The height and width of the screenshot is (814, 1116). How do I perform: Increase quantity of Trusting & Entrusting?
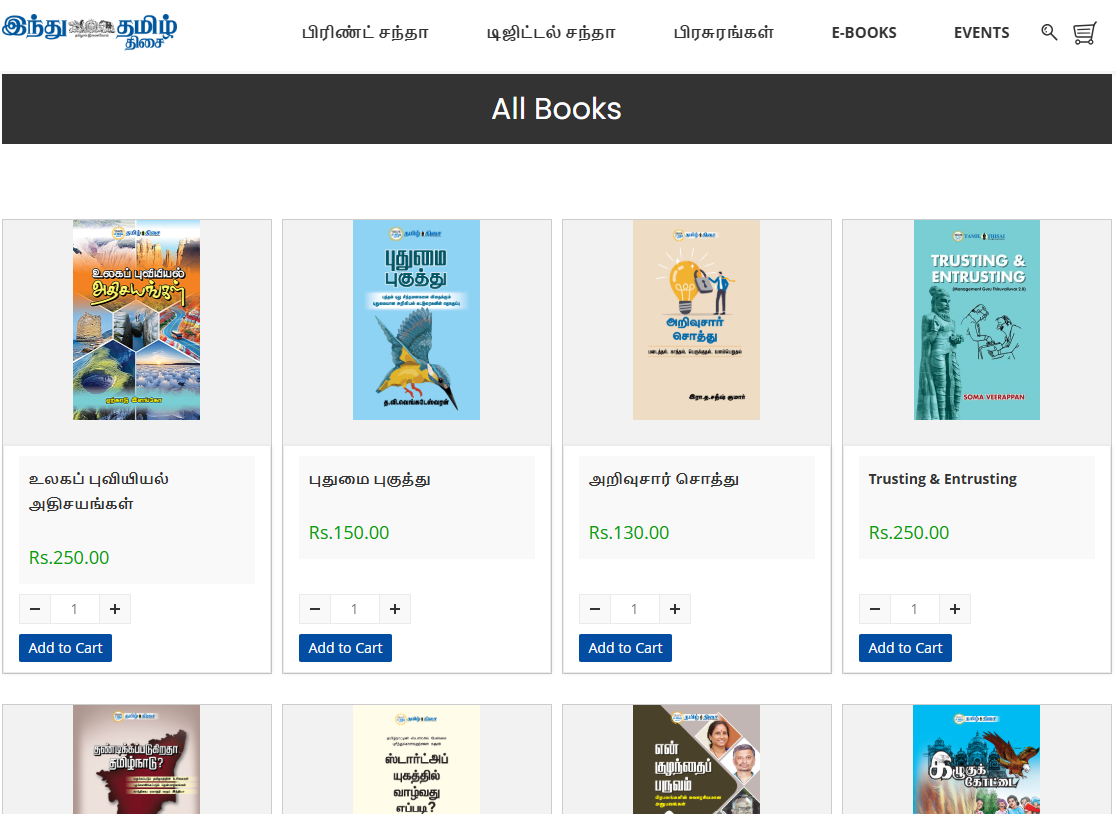pyautogui.click(x=955, y=609)
